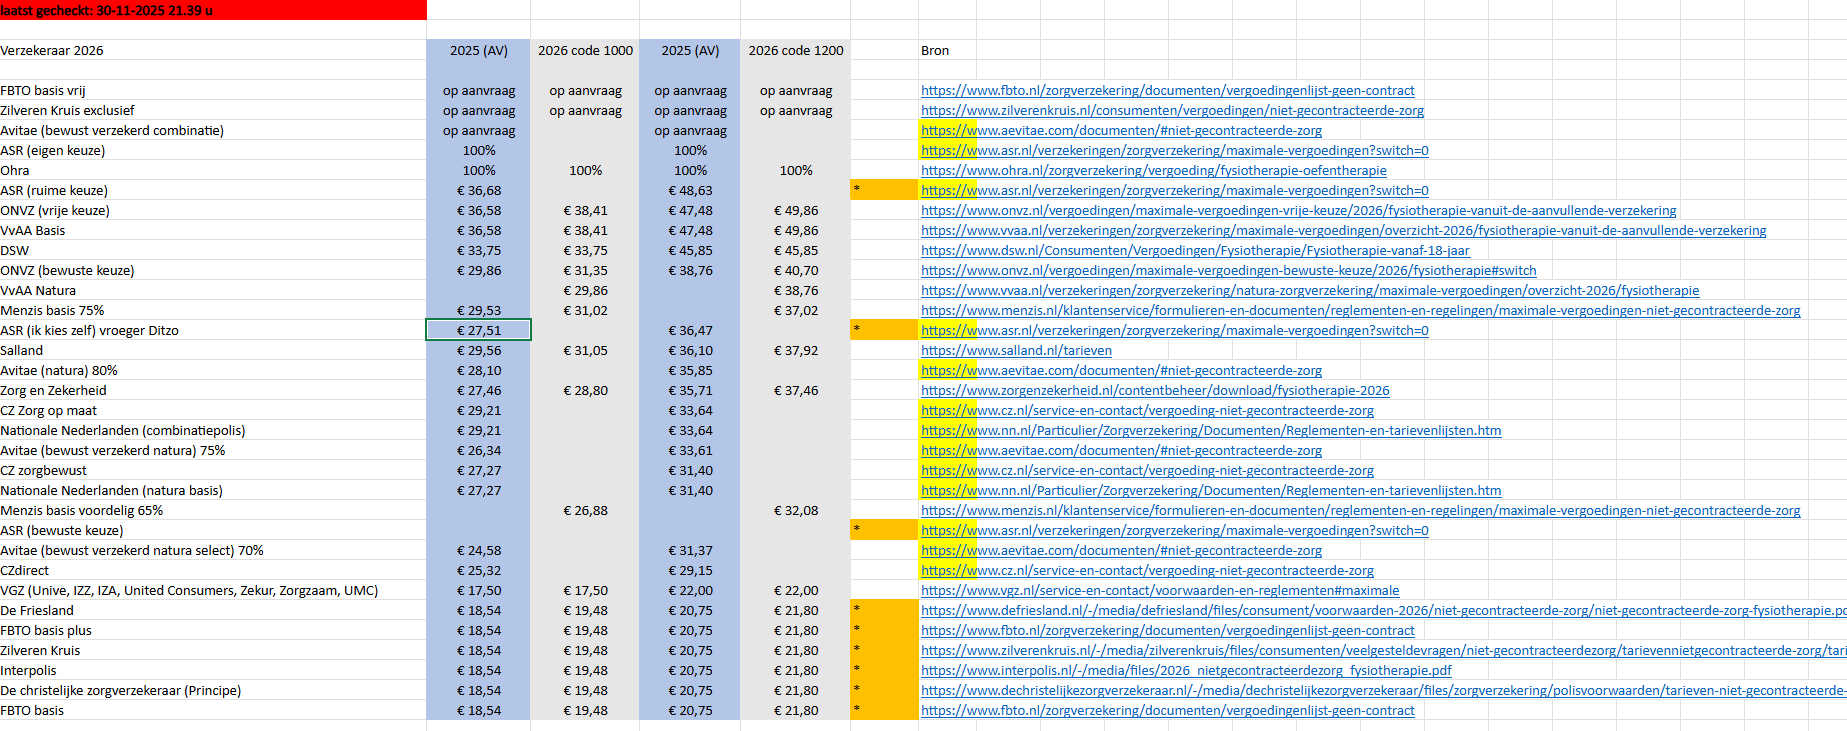
Task: Open the vvaa.nl link for VvAA Basis
Action: [x=1343, y=231]
